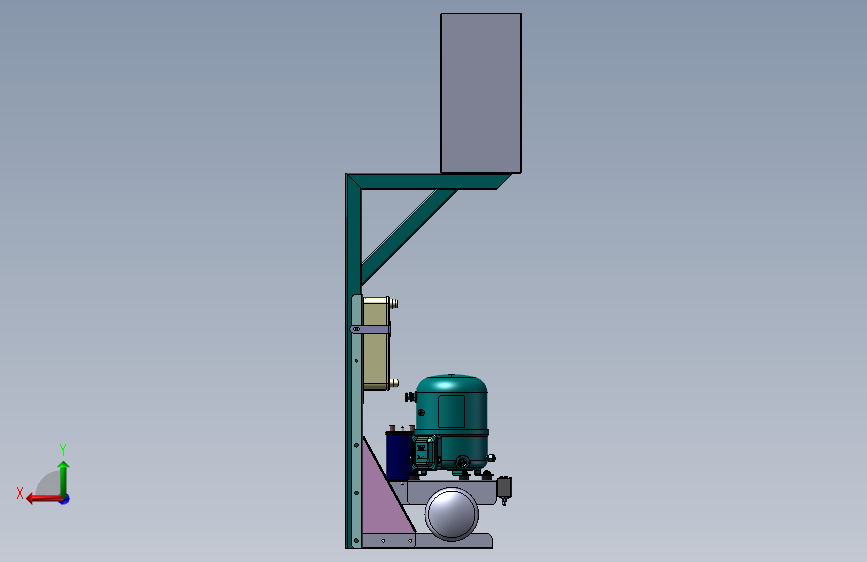Pick the dark blue cylinder beside the compressor
Image resolution: width=867 pixels, height=562 pixels.
398,454
